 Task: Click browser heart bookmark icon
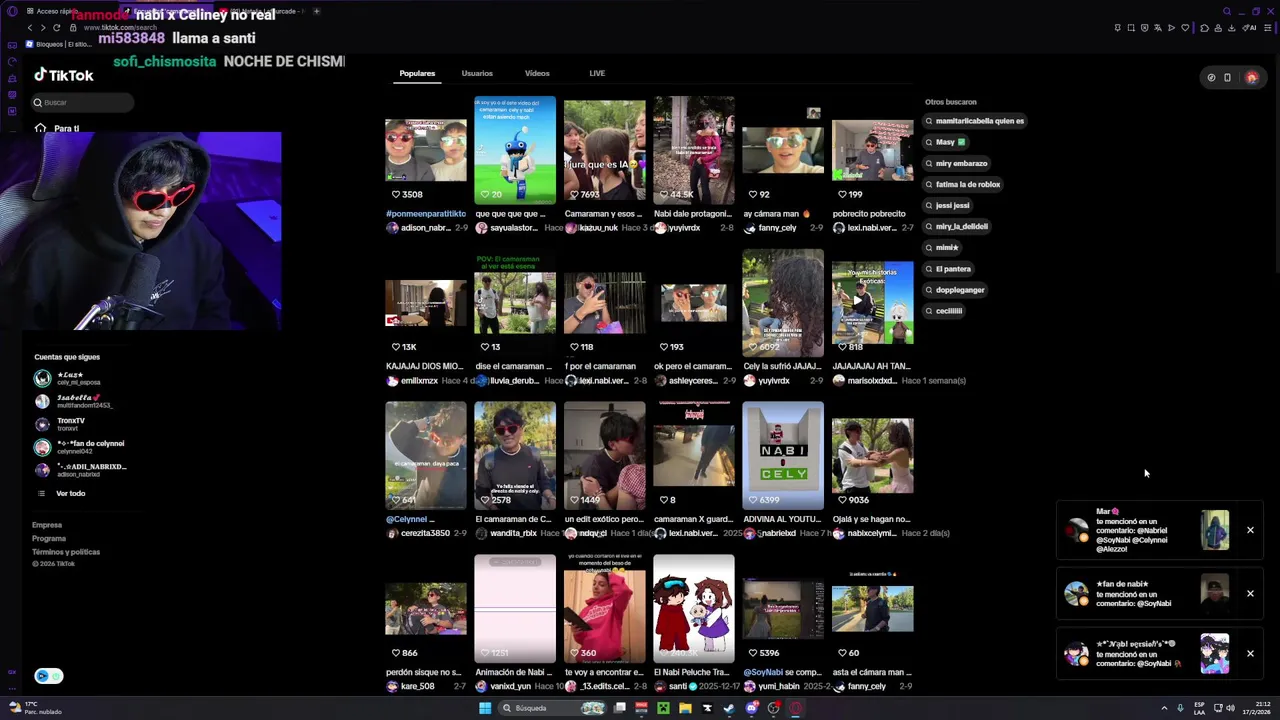pos(1185,28)
